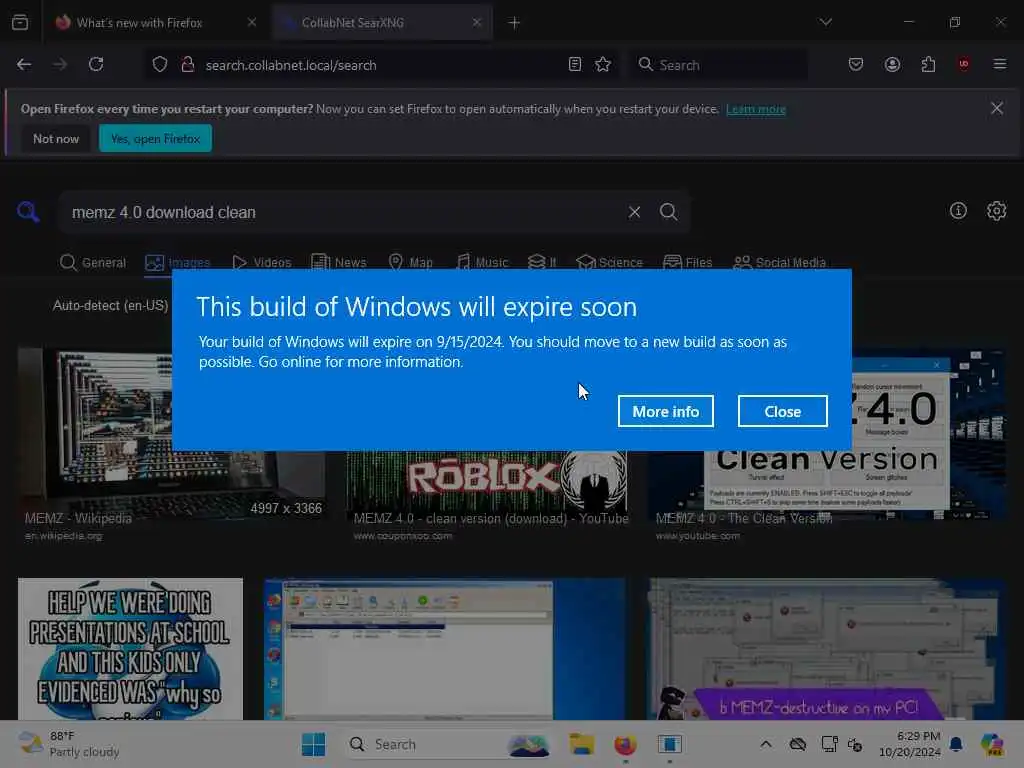The width and height of the screenshot is (1024, 768).
Task: Switch to the Social Media category
Action: click(x=780, y=263)
